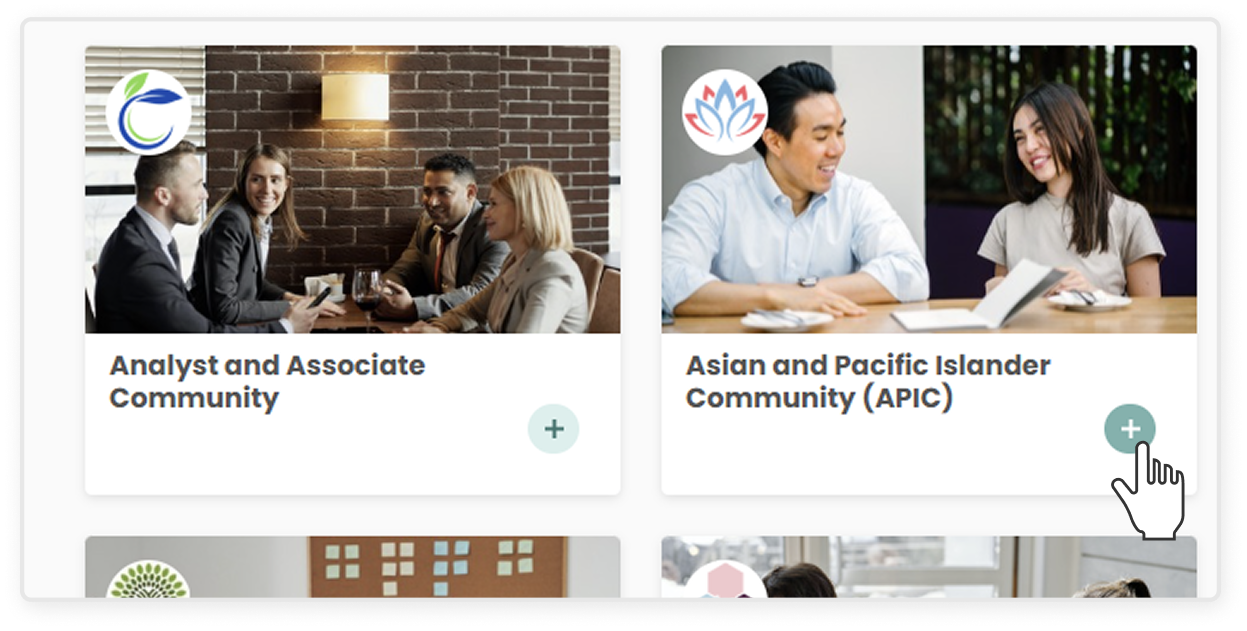View the business meeting photo with brick wall
The image size is (1247, 631).
[352, 189]
